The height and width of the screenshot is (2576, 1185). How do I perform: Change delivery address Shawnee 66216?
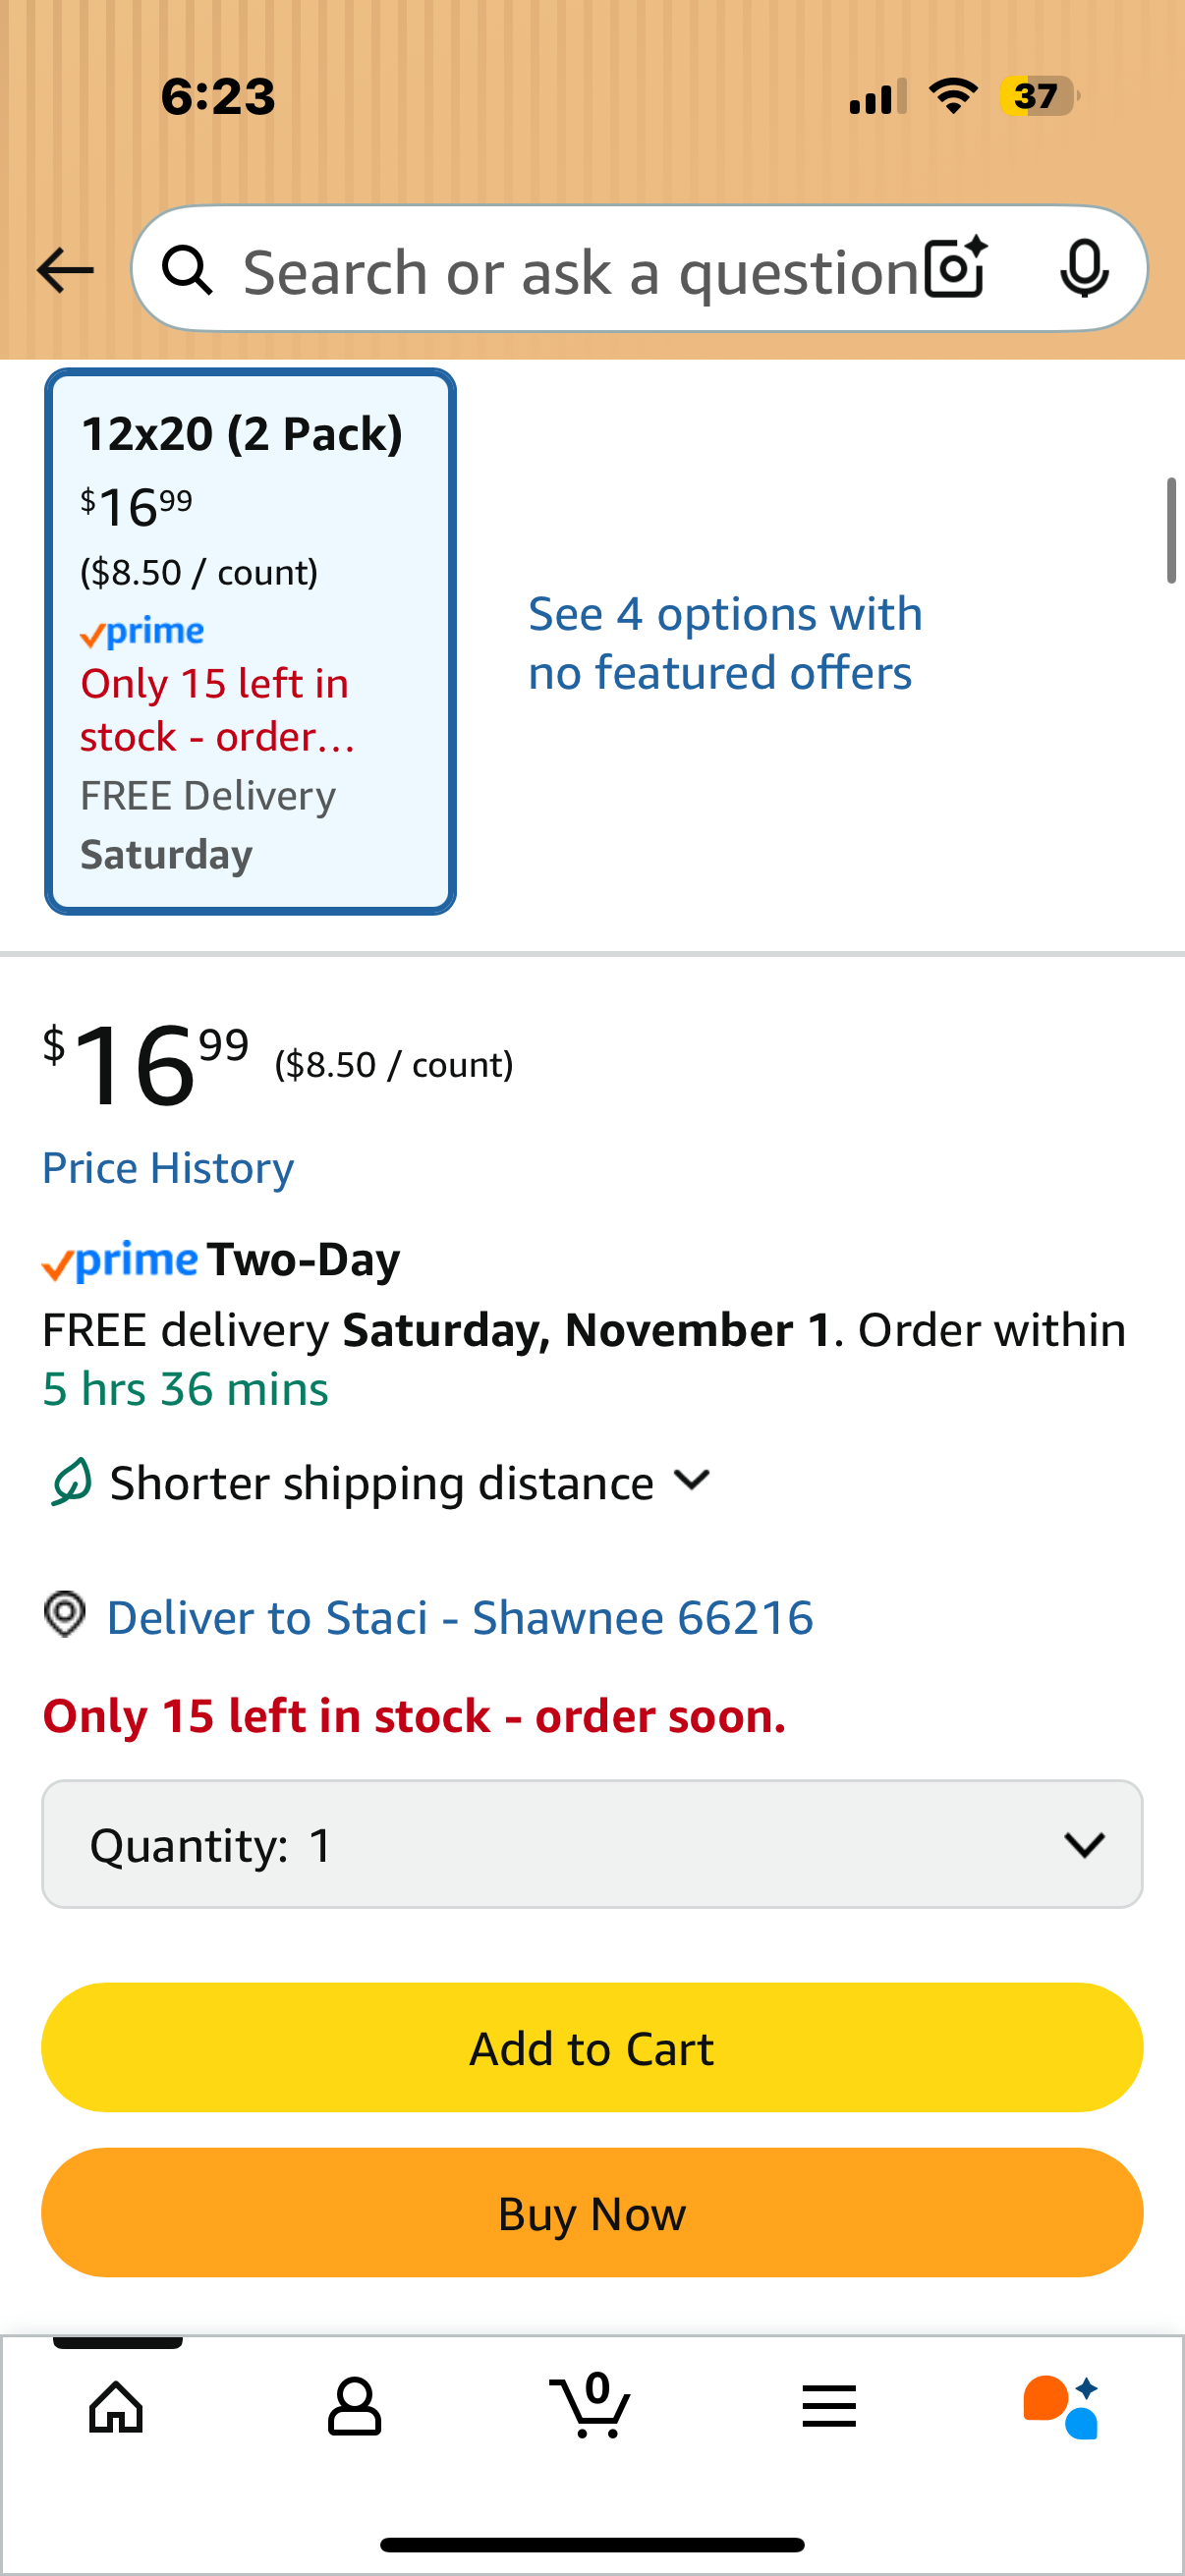(460, 1617)
